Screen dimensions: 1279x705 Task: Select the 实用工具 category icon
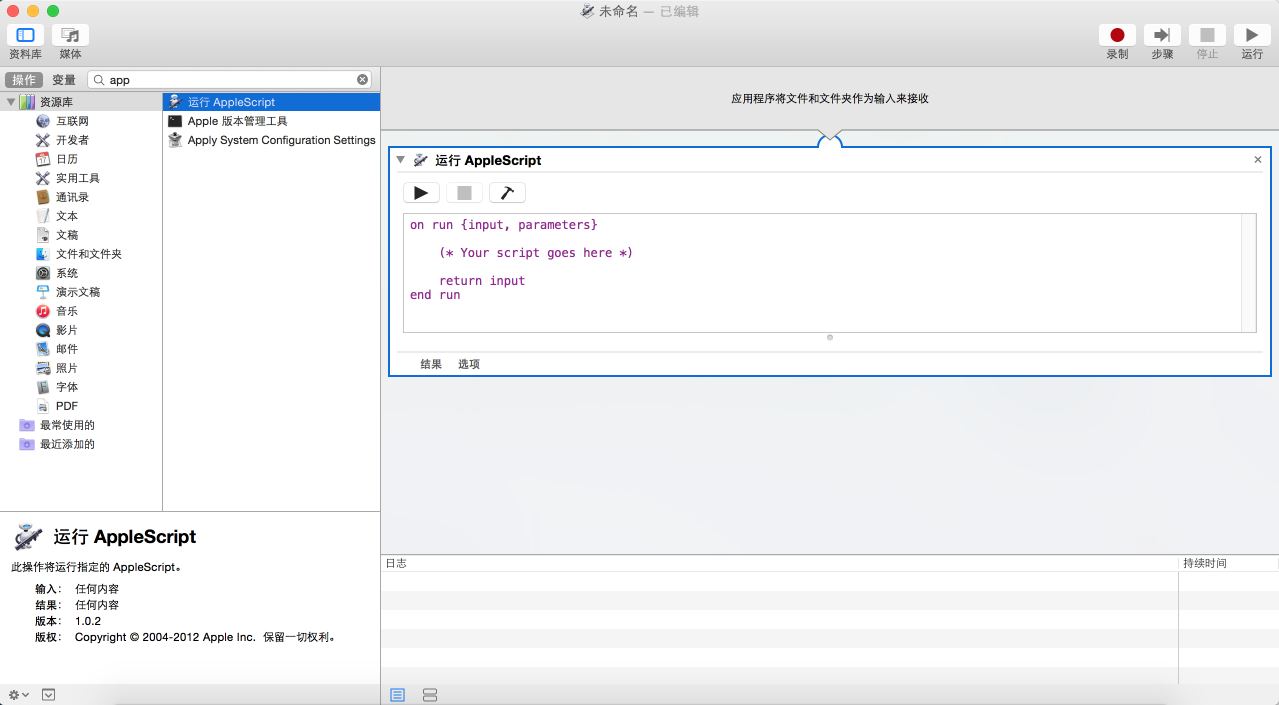tap(43, 178)
